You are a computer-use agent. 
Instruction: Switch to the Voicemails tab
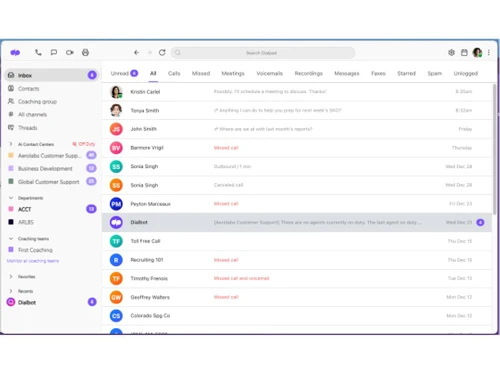pyautogui.click(x=269, y=73)
